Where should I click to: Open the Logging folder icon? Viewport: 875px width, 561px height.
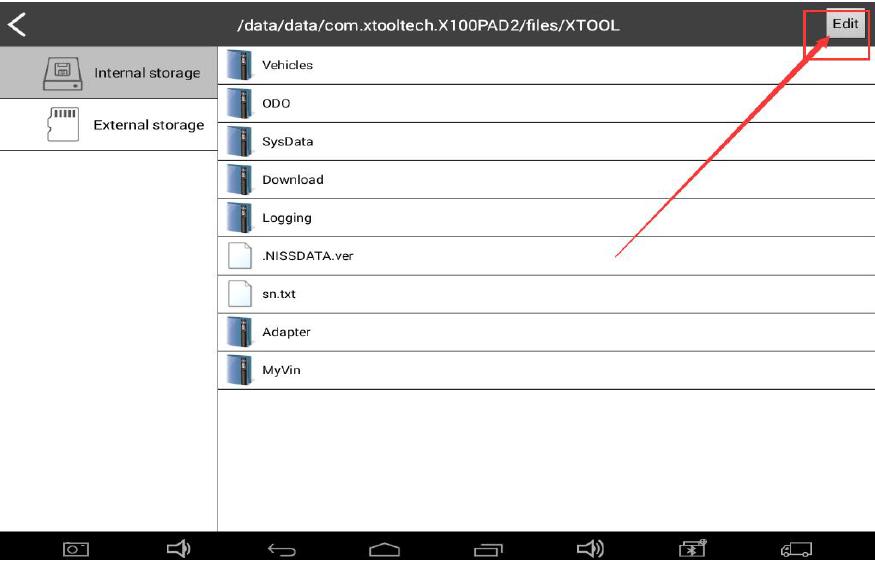[239, 218]
